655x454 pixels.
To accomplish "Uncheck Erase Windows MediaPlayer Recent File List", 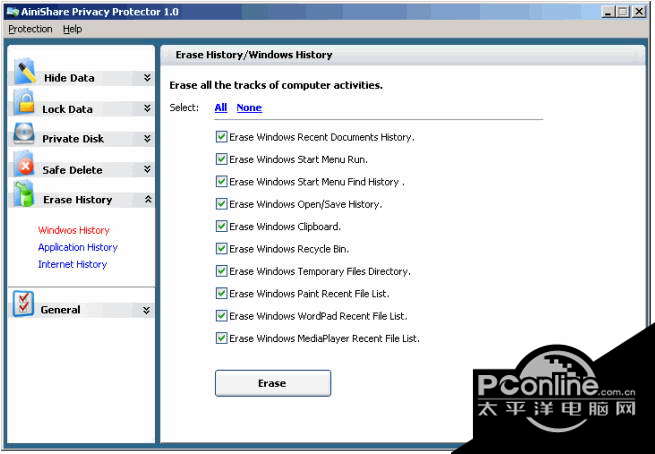I will (x=221, y=338).
